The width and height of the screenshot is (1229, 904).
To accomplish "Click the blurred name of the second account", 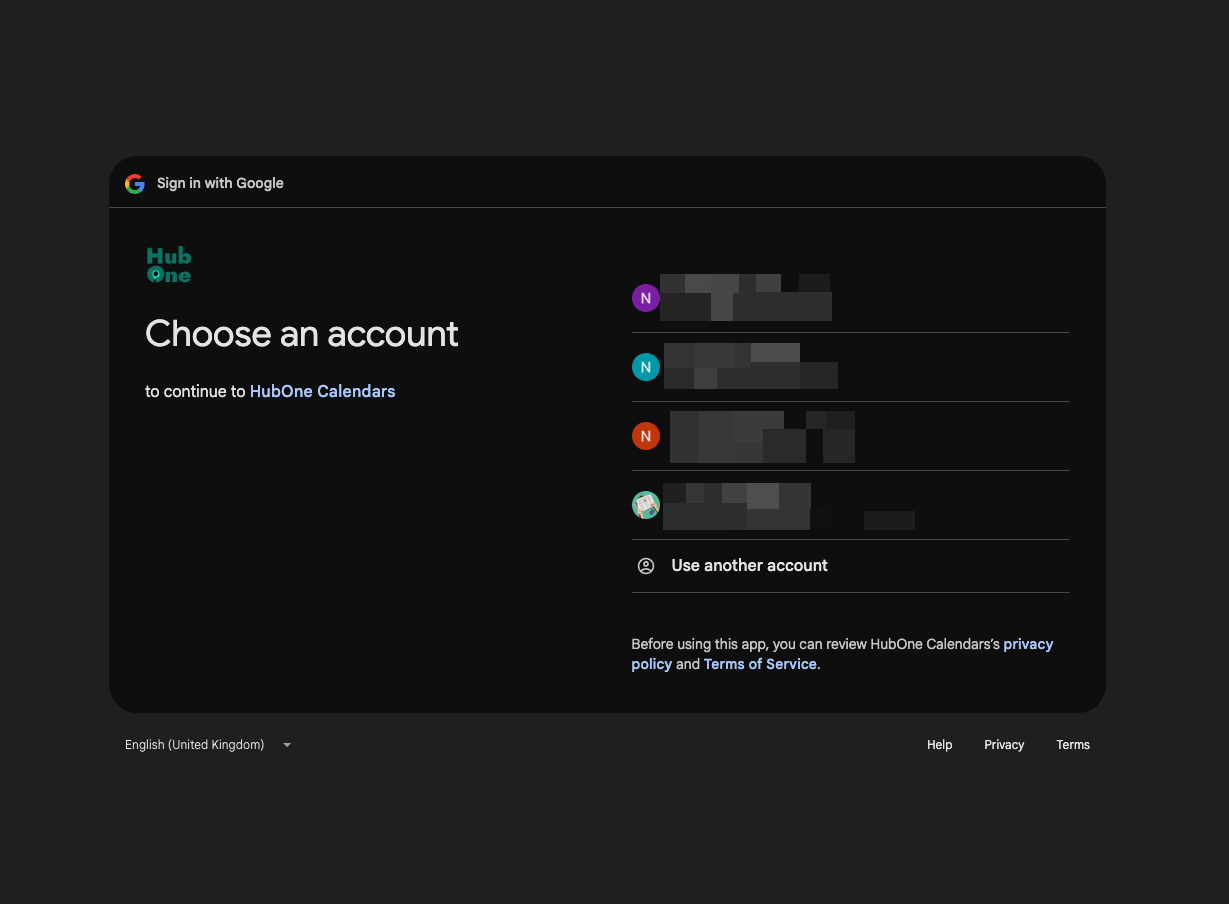I will (x=732, y=353).
